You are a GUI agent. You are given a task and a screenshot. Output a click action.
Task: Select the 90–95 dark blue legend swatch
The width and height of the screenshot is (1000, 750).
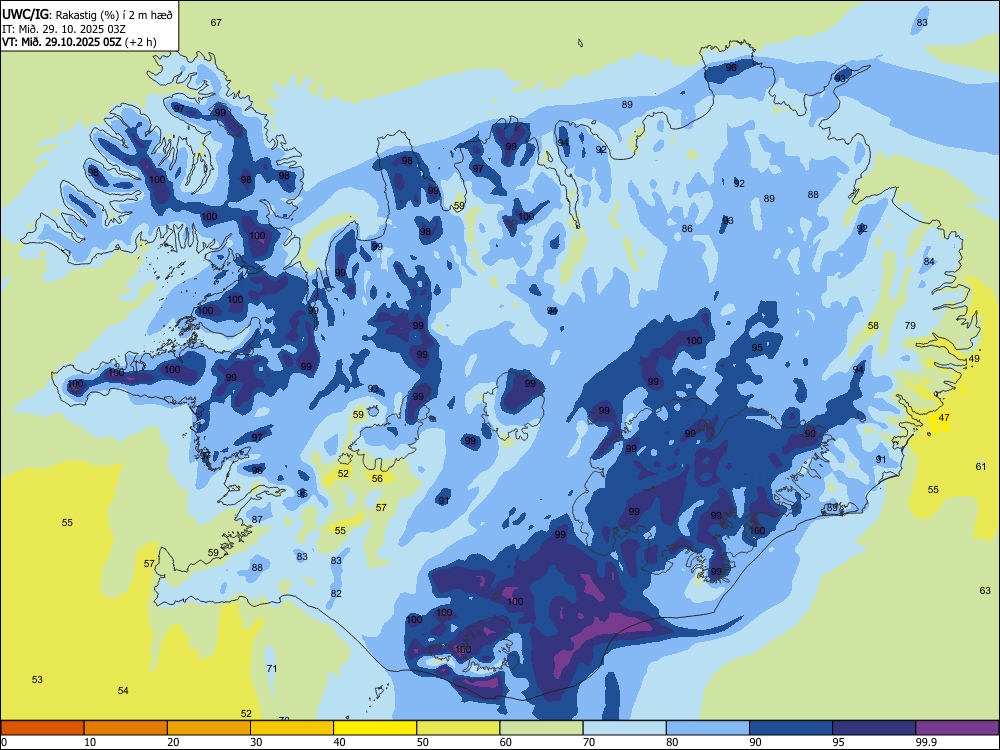coord(791,728)
